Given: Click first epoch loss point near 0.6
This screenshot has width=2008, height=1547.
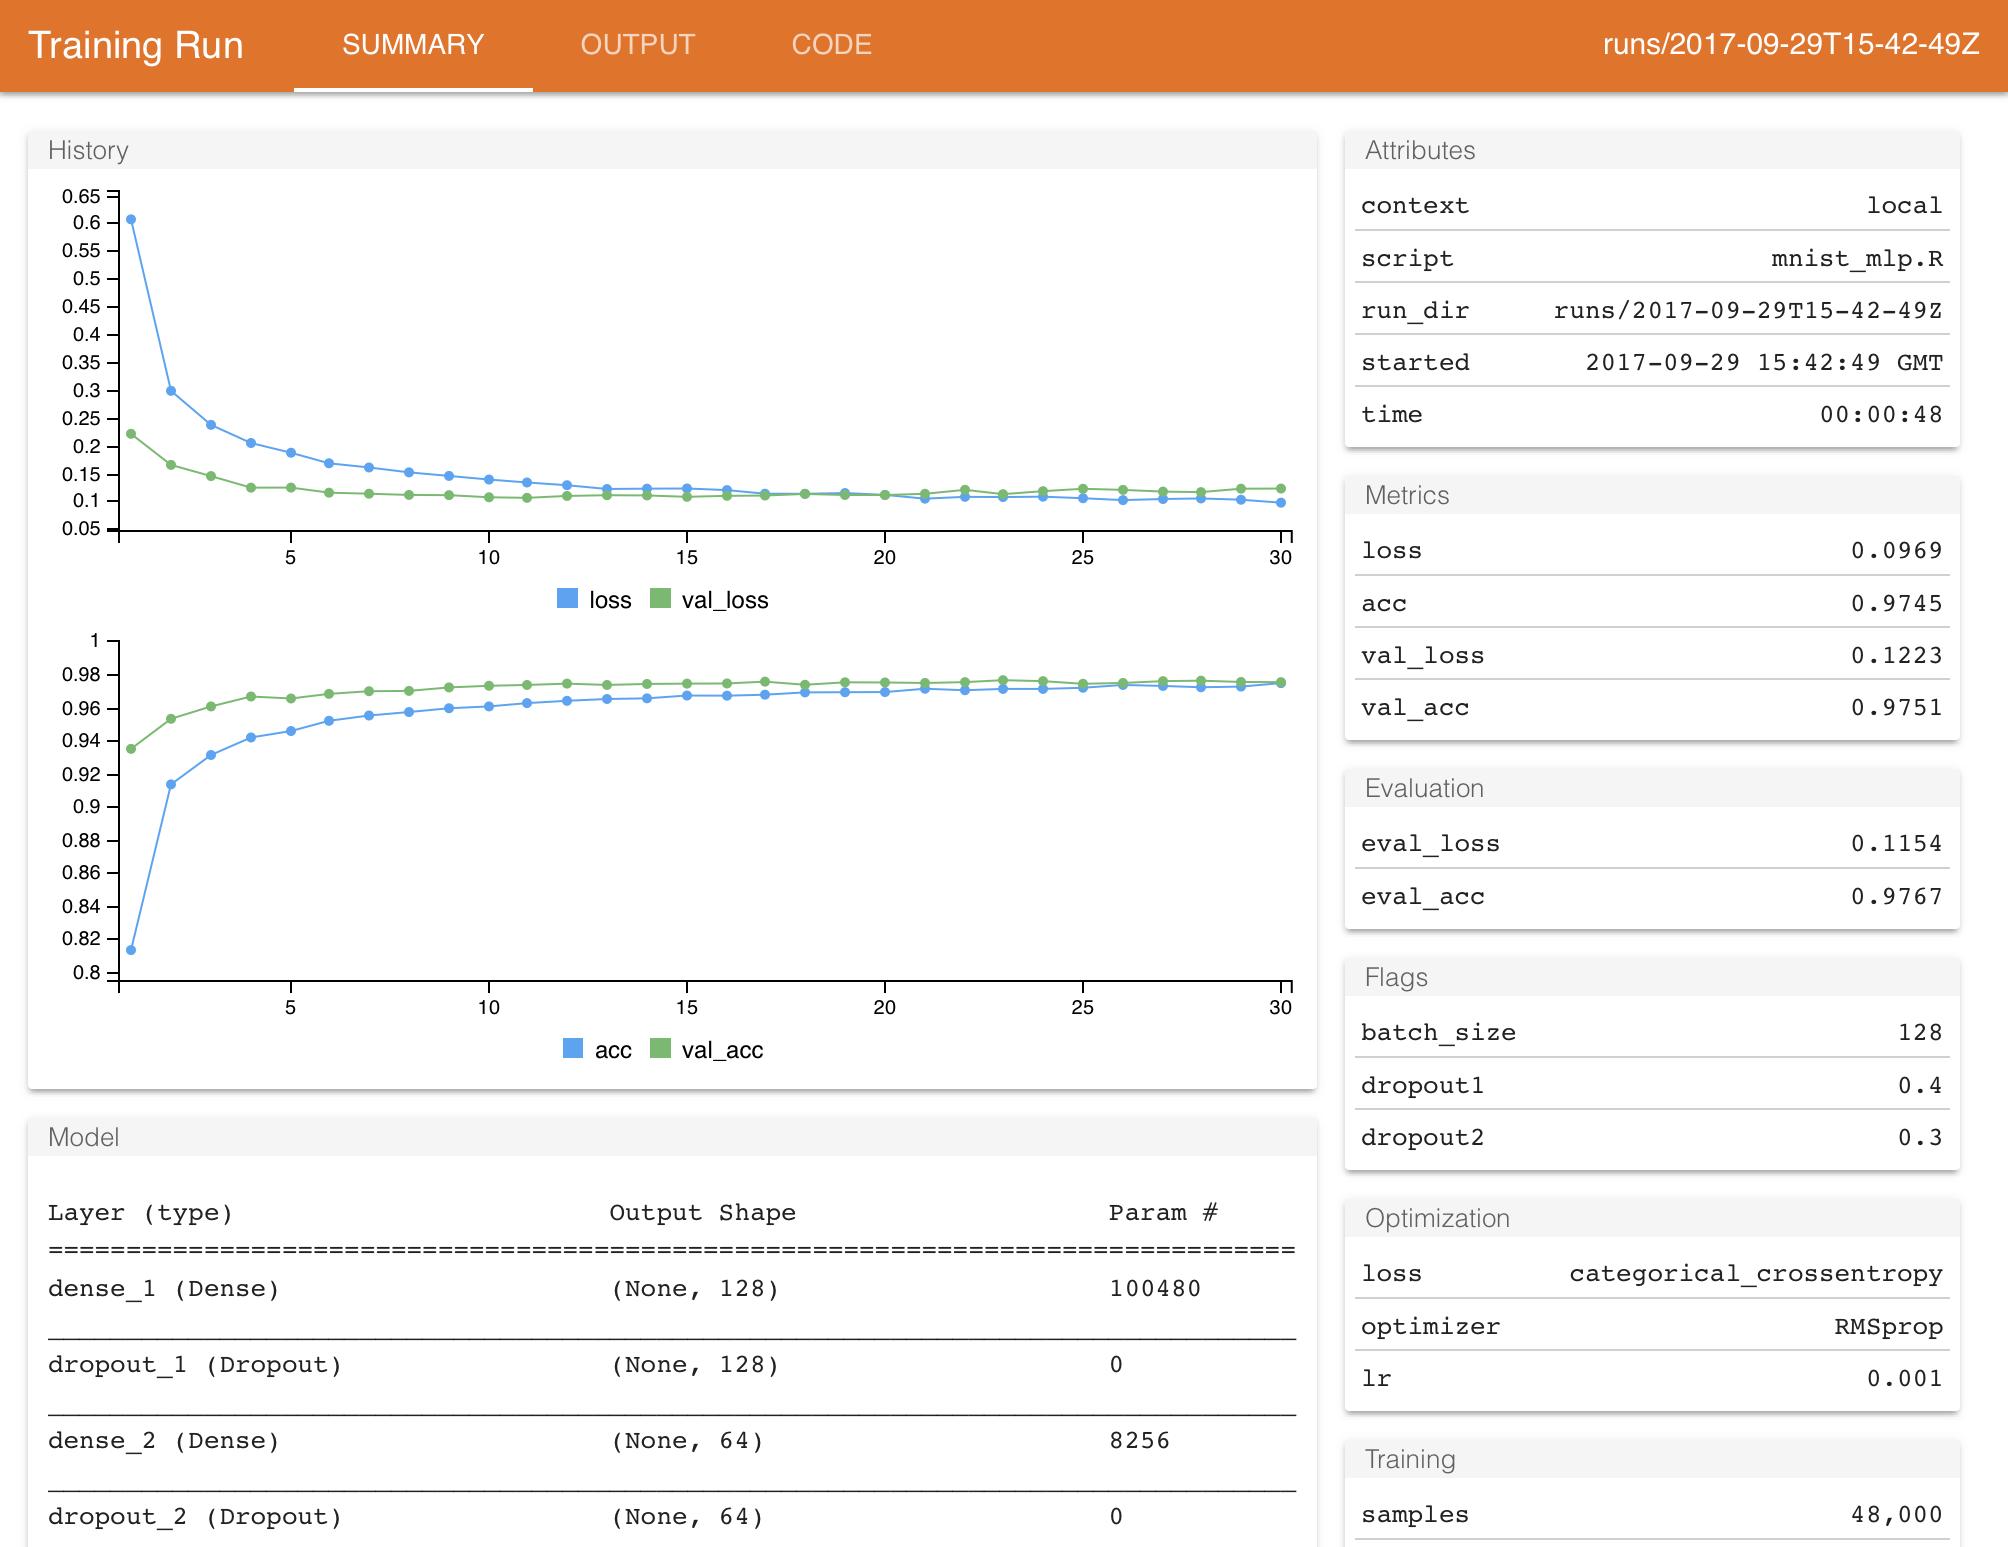Looking at the screenshot, I should (131, 220).
